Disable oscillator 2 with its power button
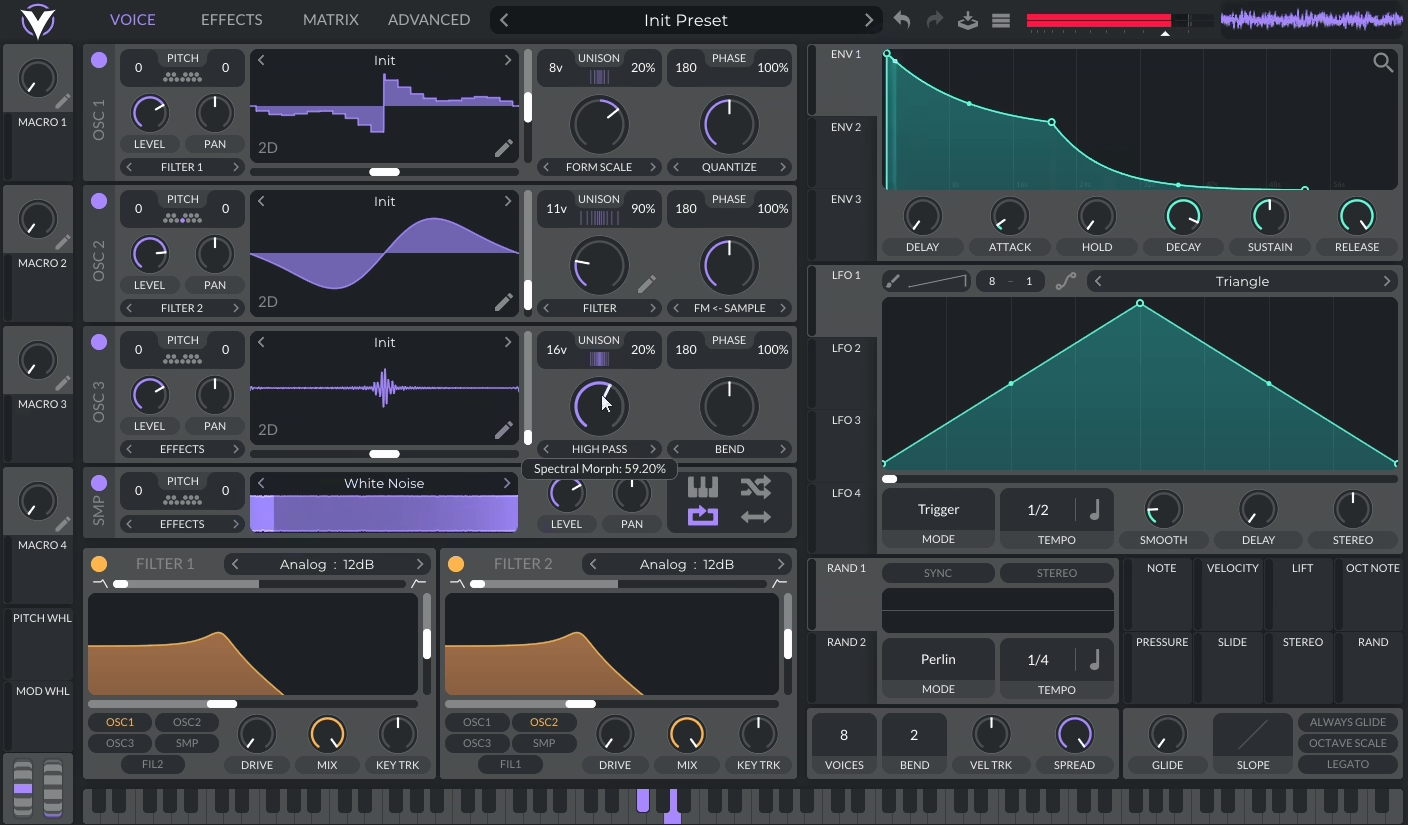 click(x=99, y=201)
